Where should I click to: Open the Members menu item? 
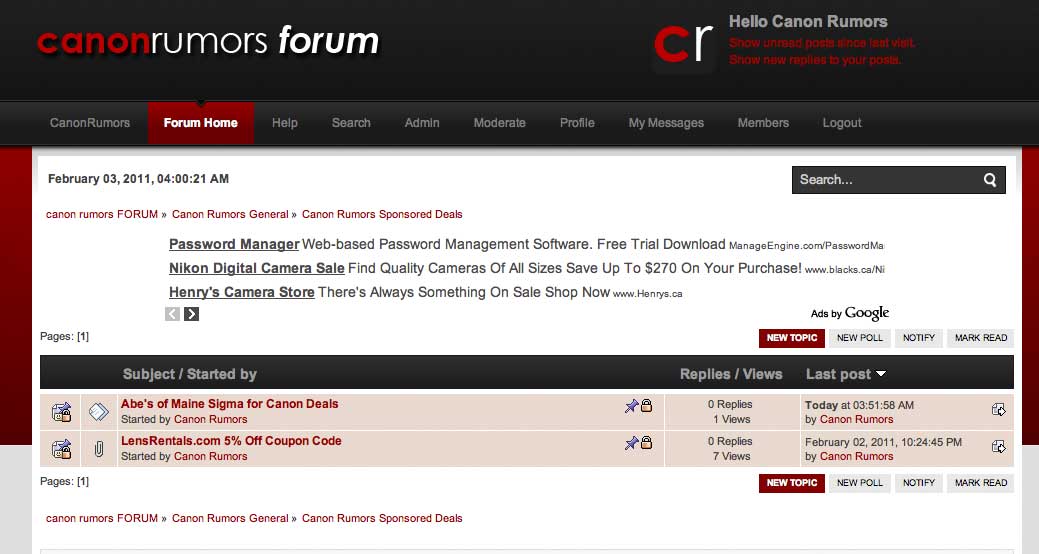(x=763, y=123)
